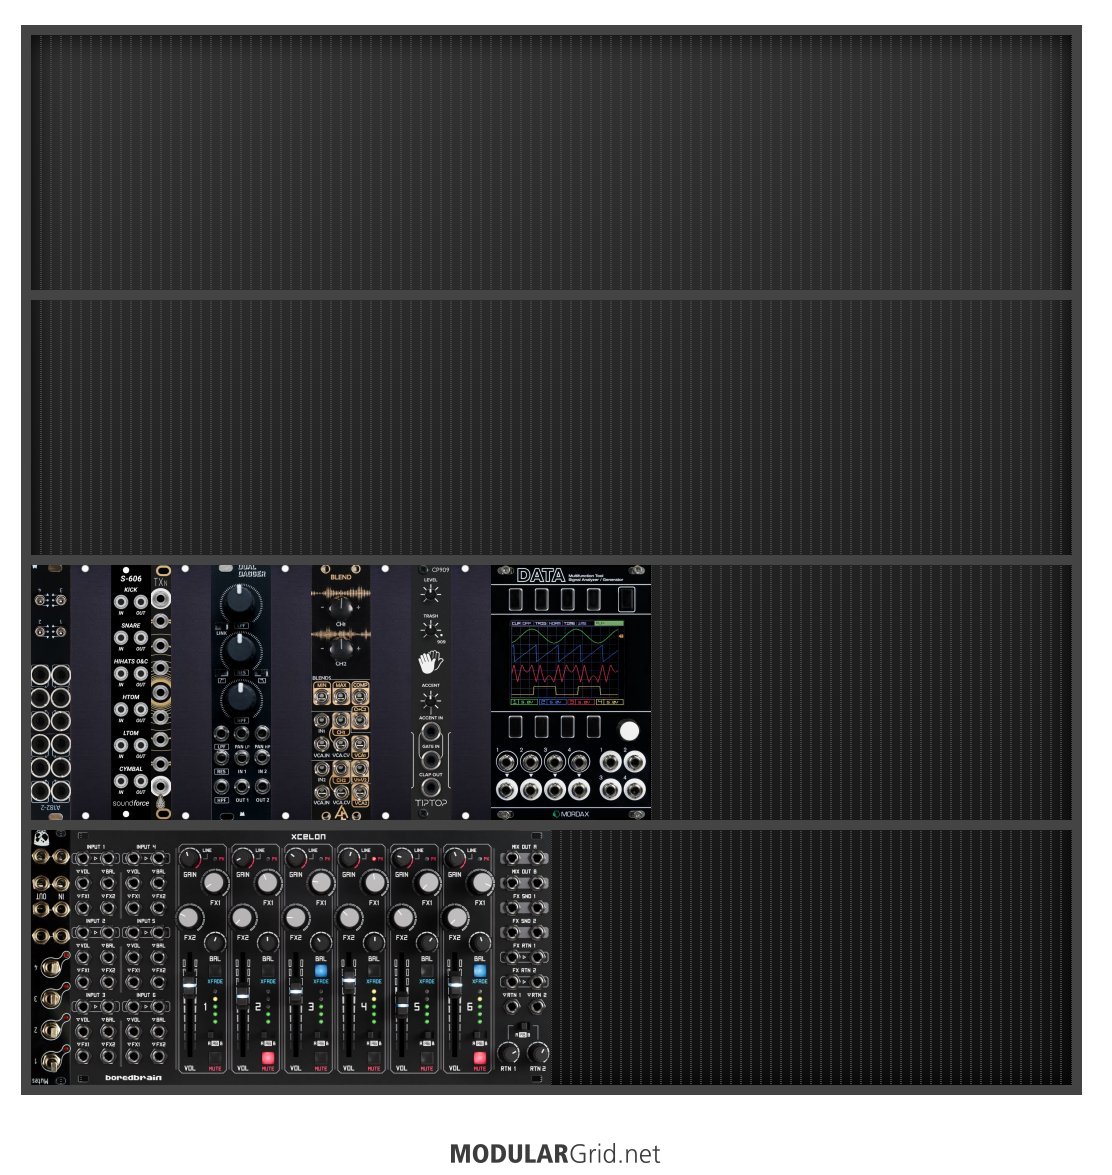
Task: Click the RTN 1 knob on Xcelon
Action: (x=509, y=1052)
